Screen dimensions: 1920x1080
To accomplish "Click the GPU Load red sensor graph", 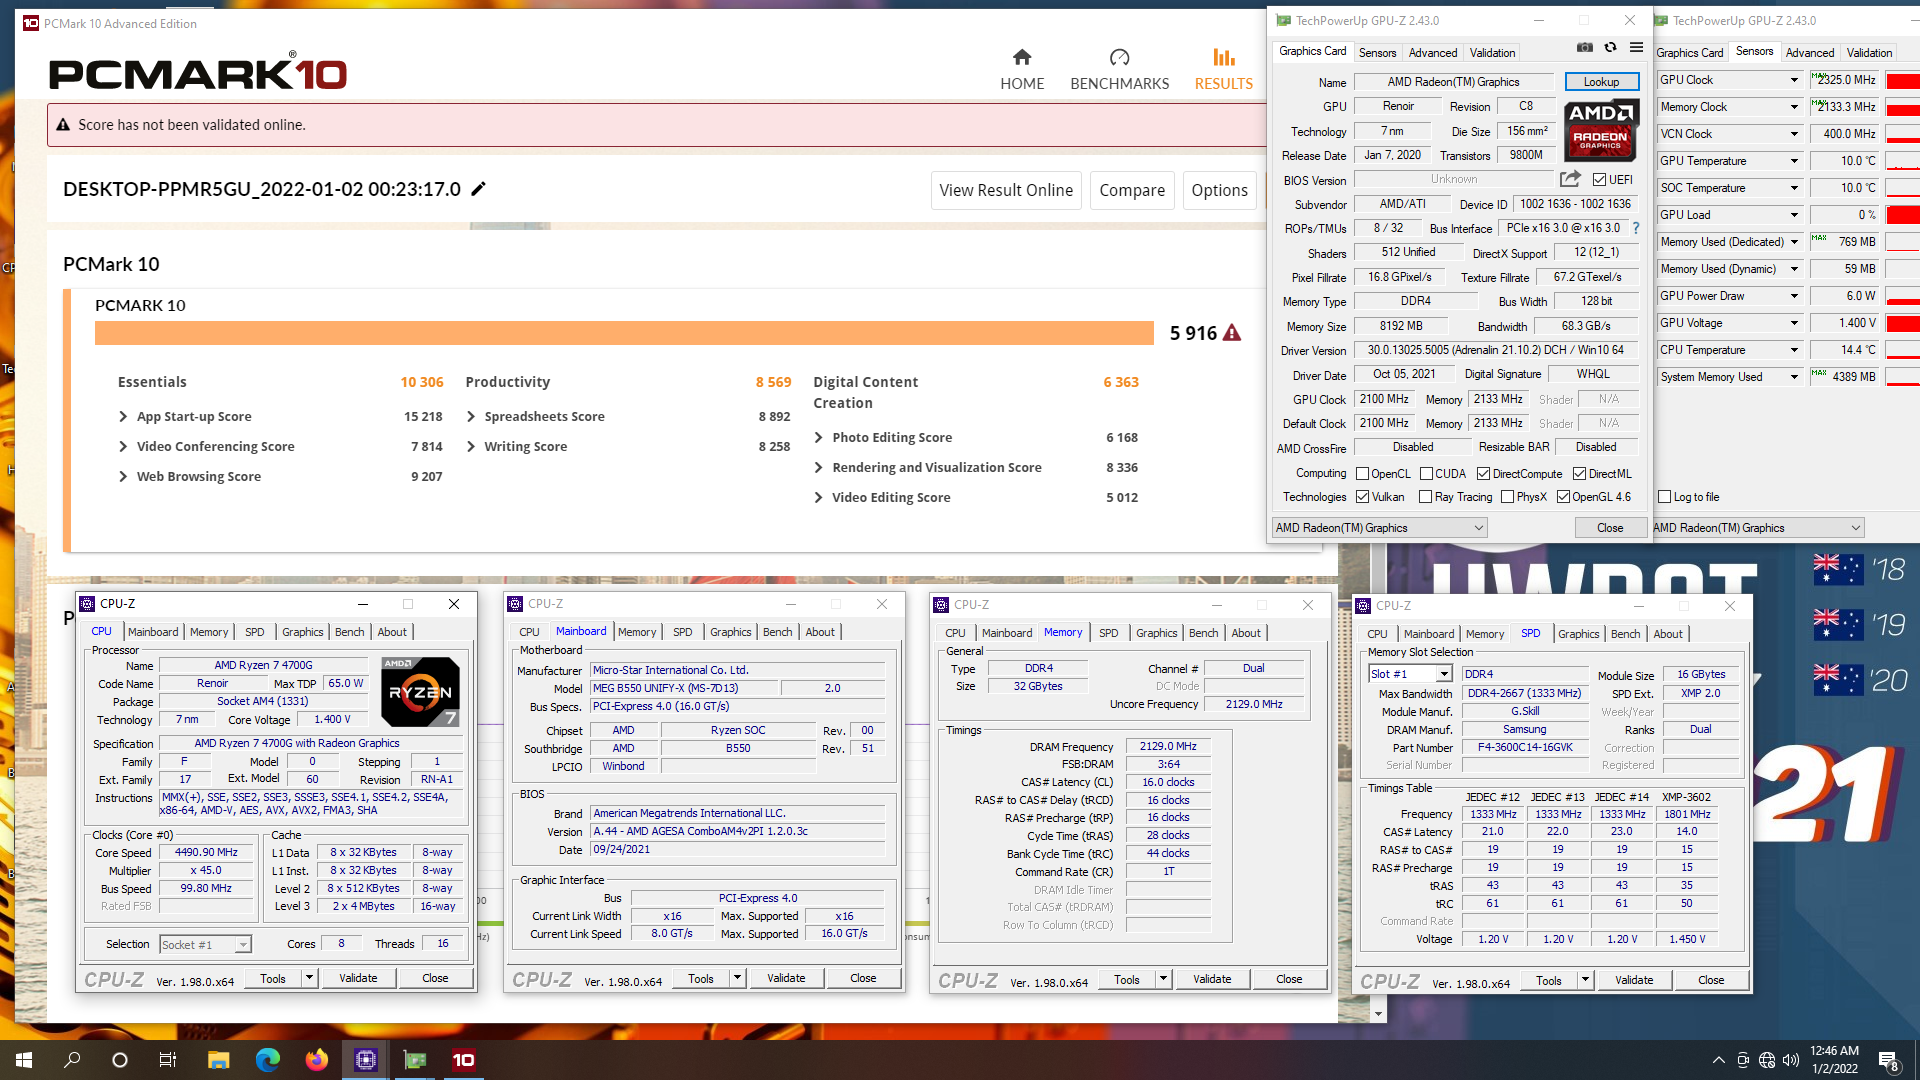I will point(1902,215).
